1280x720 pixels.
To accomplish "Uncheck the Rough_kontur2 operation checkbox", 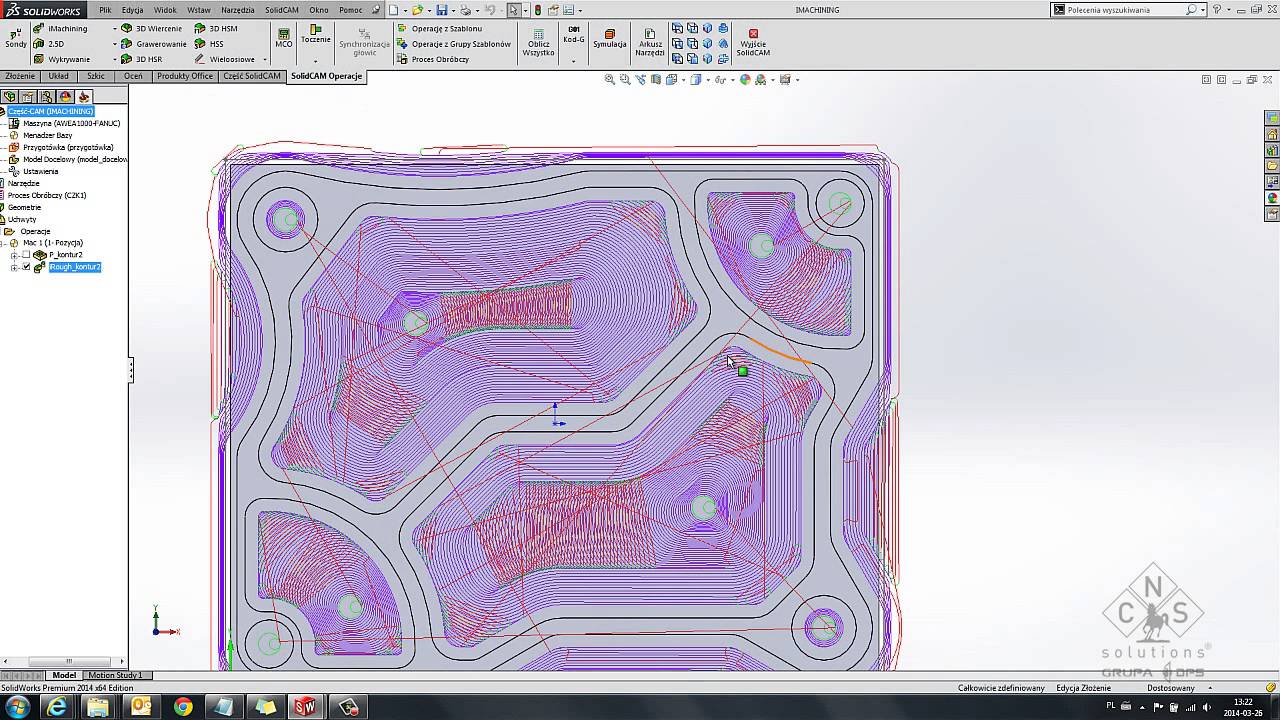I will (x=26, y=267).
